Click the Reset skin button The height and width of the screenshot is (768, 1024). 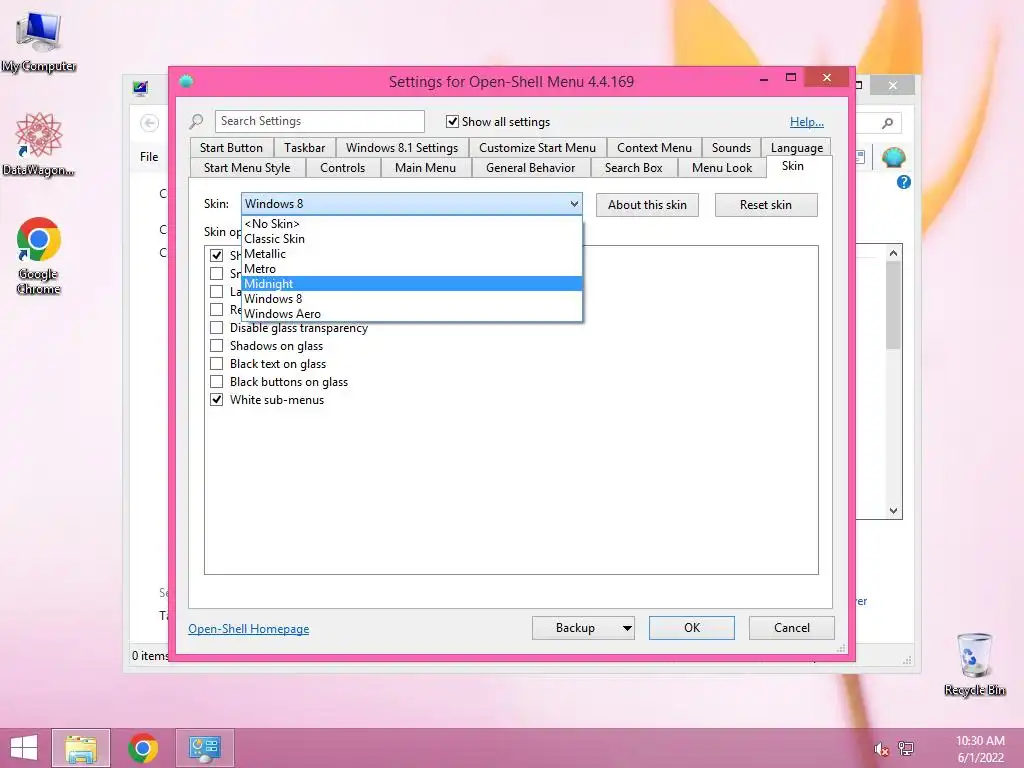click(x=766, y=205)
